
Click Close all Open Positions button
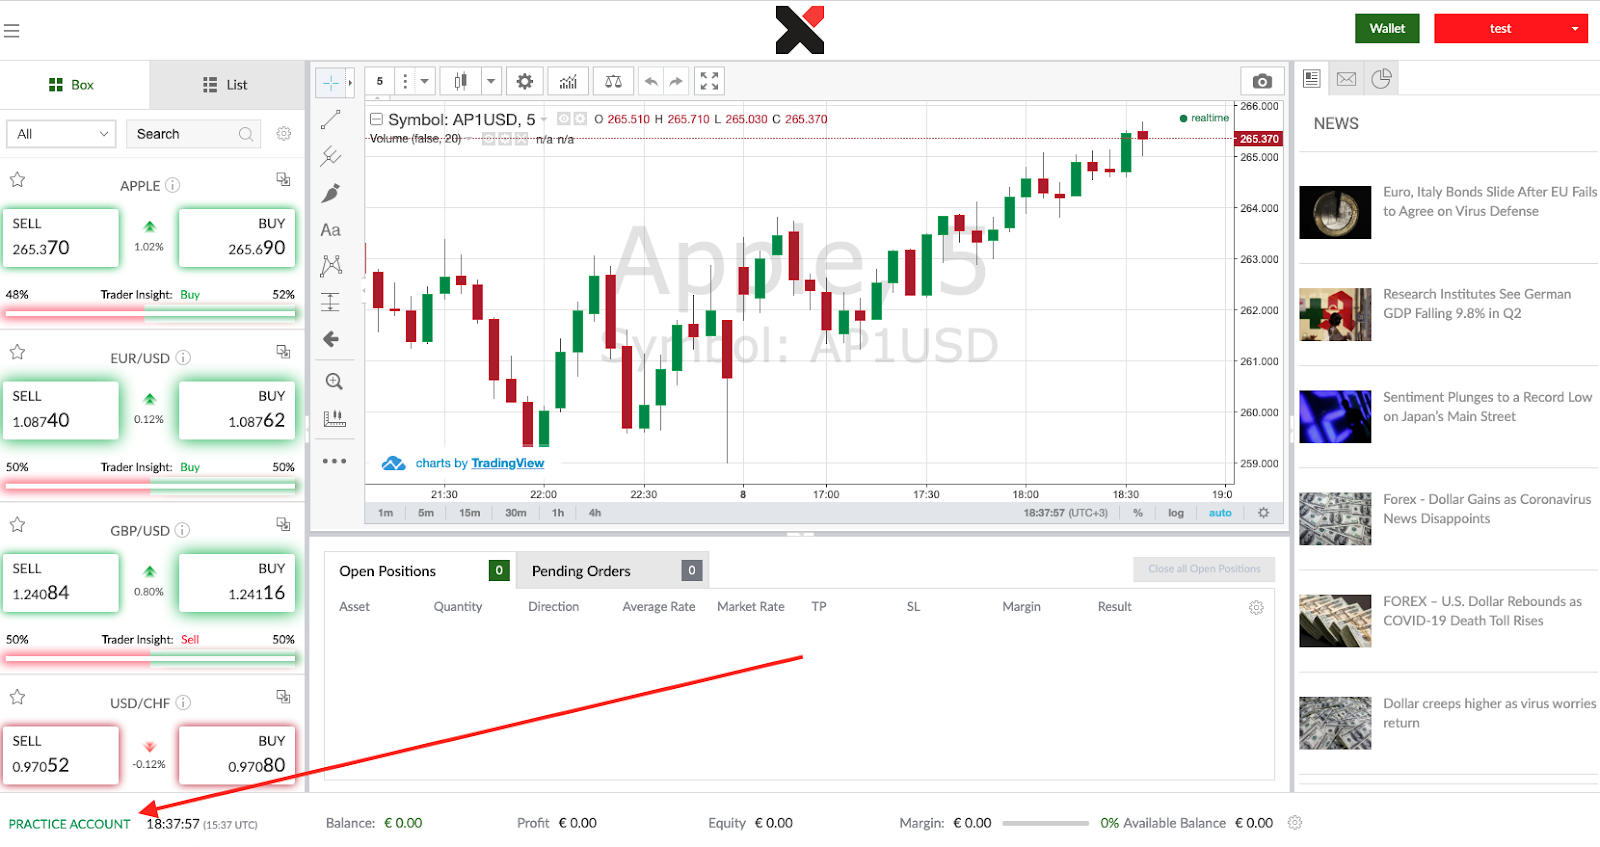[1204, 569]
